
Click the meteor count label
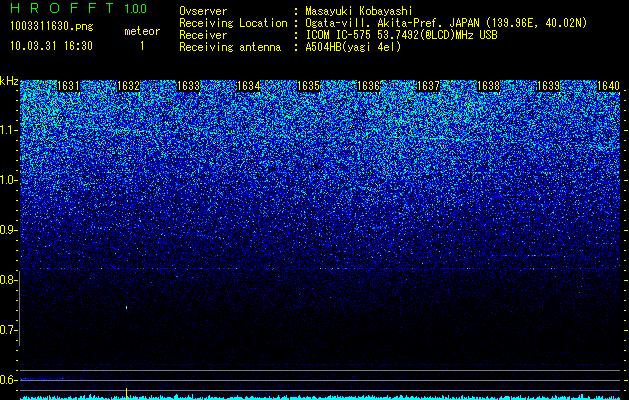coord(142,31)
